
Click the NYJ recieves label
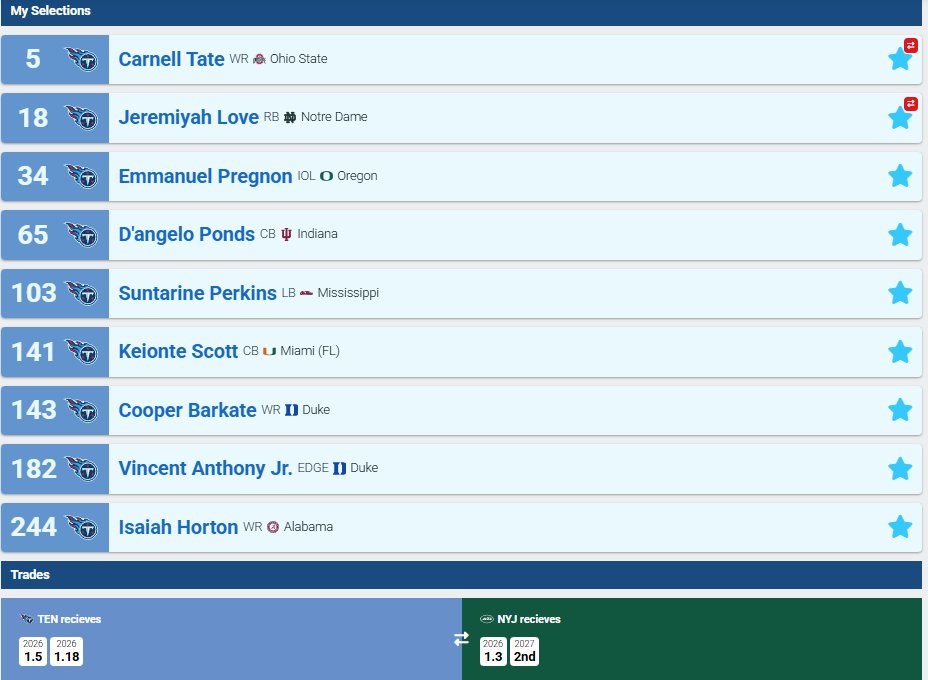[x=529, y=619]
